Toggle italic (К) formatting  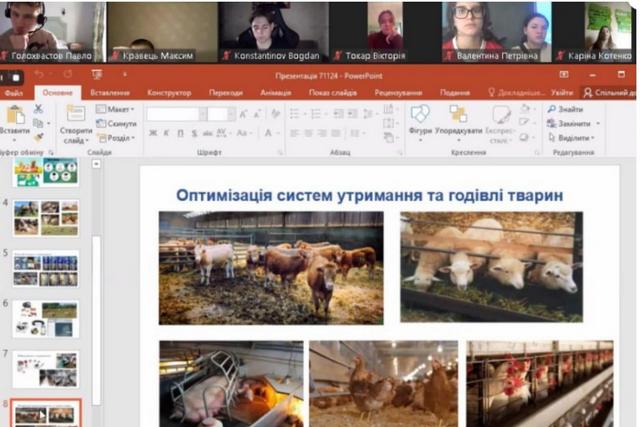166,133
